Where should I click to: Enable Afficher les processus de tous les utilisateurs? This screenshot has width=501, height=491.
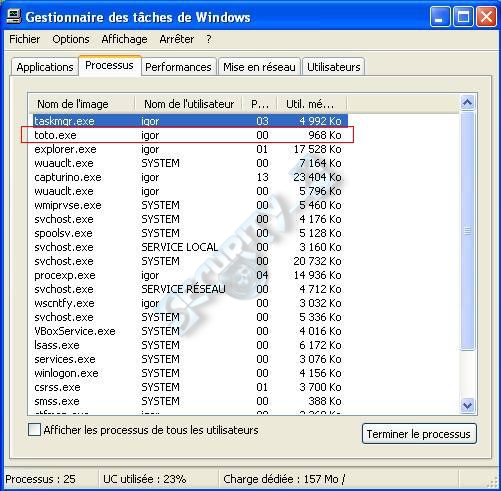pos(35,430)
